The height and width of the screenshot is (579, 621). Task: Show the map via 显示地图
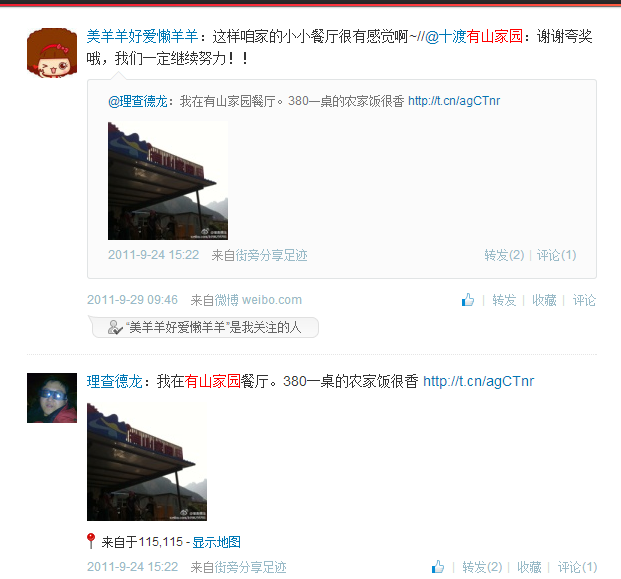216,542
